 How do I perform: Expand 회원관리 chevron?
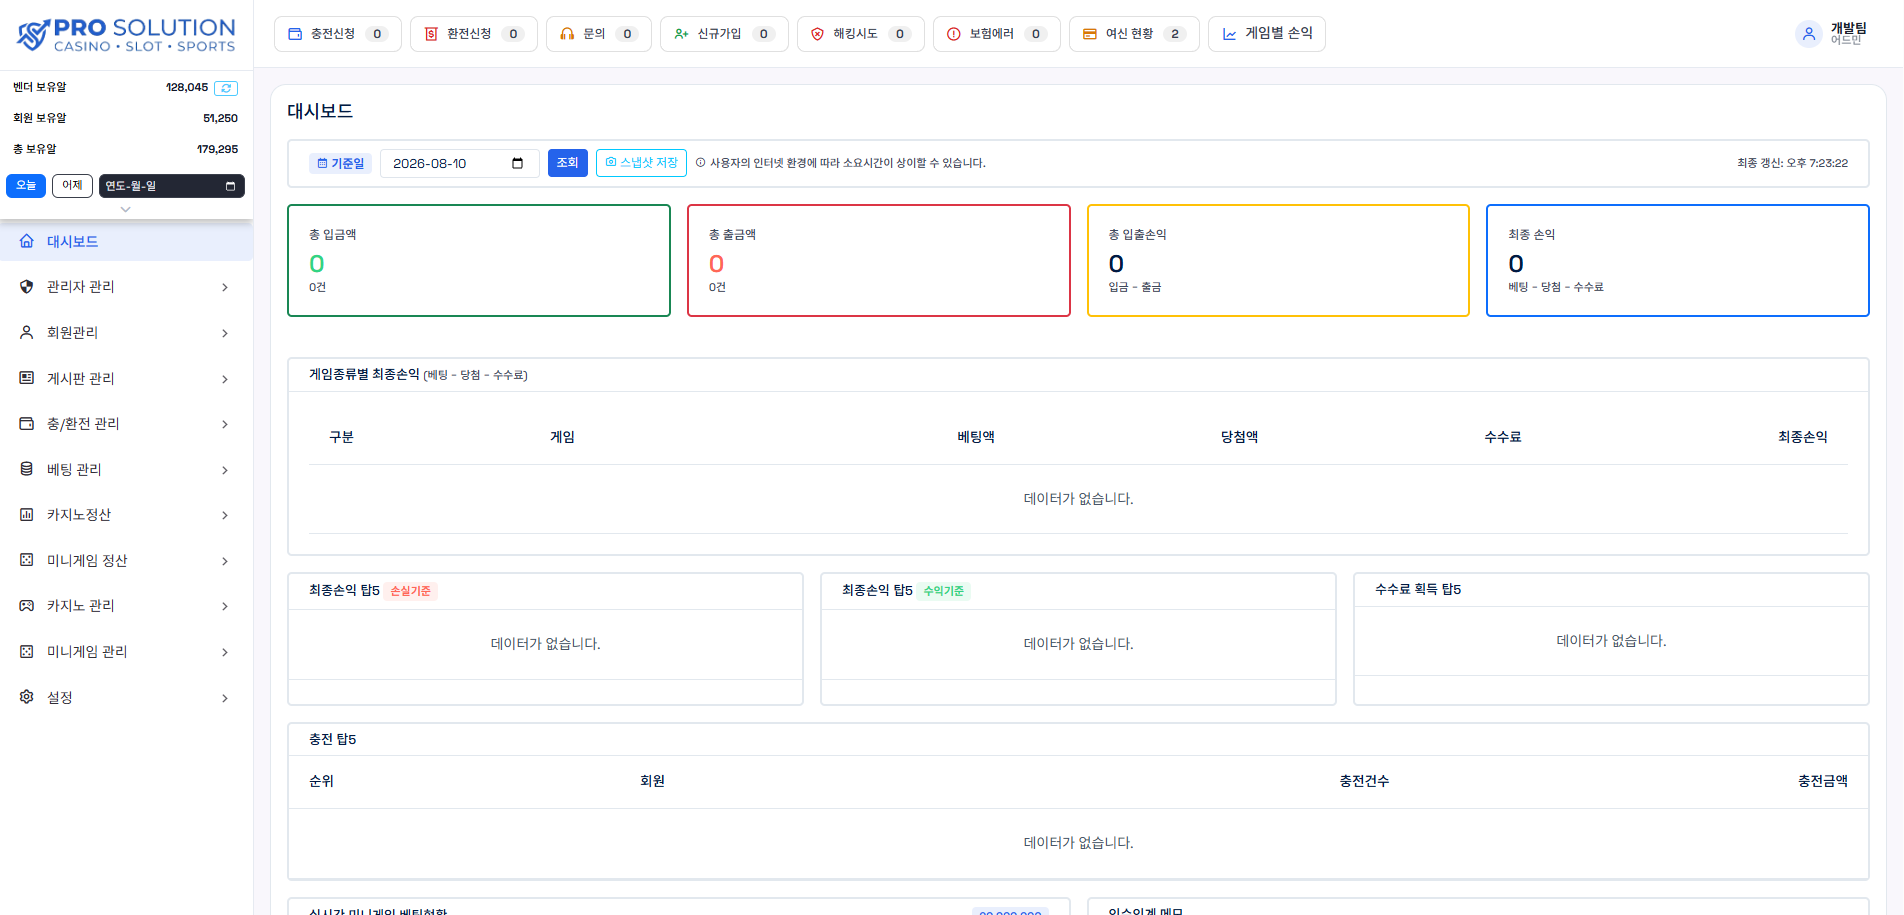[225, 333]
